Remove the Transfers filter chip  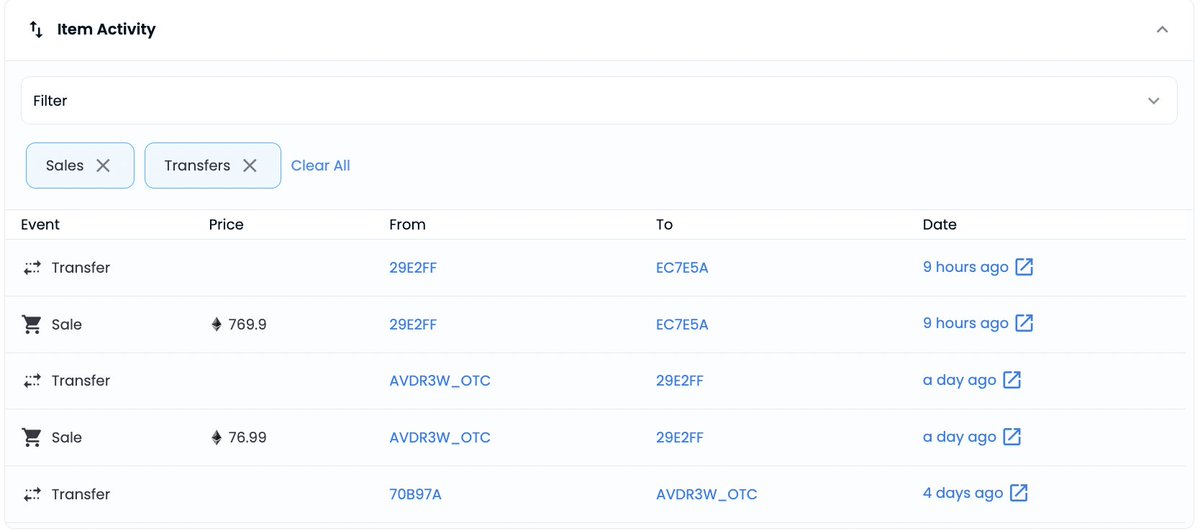250,166
